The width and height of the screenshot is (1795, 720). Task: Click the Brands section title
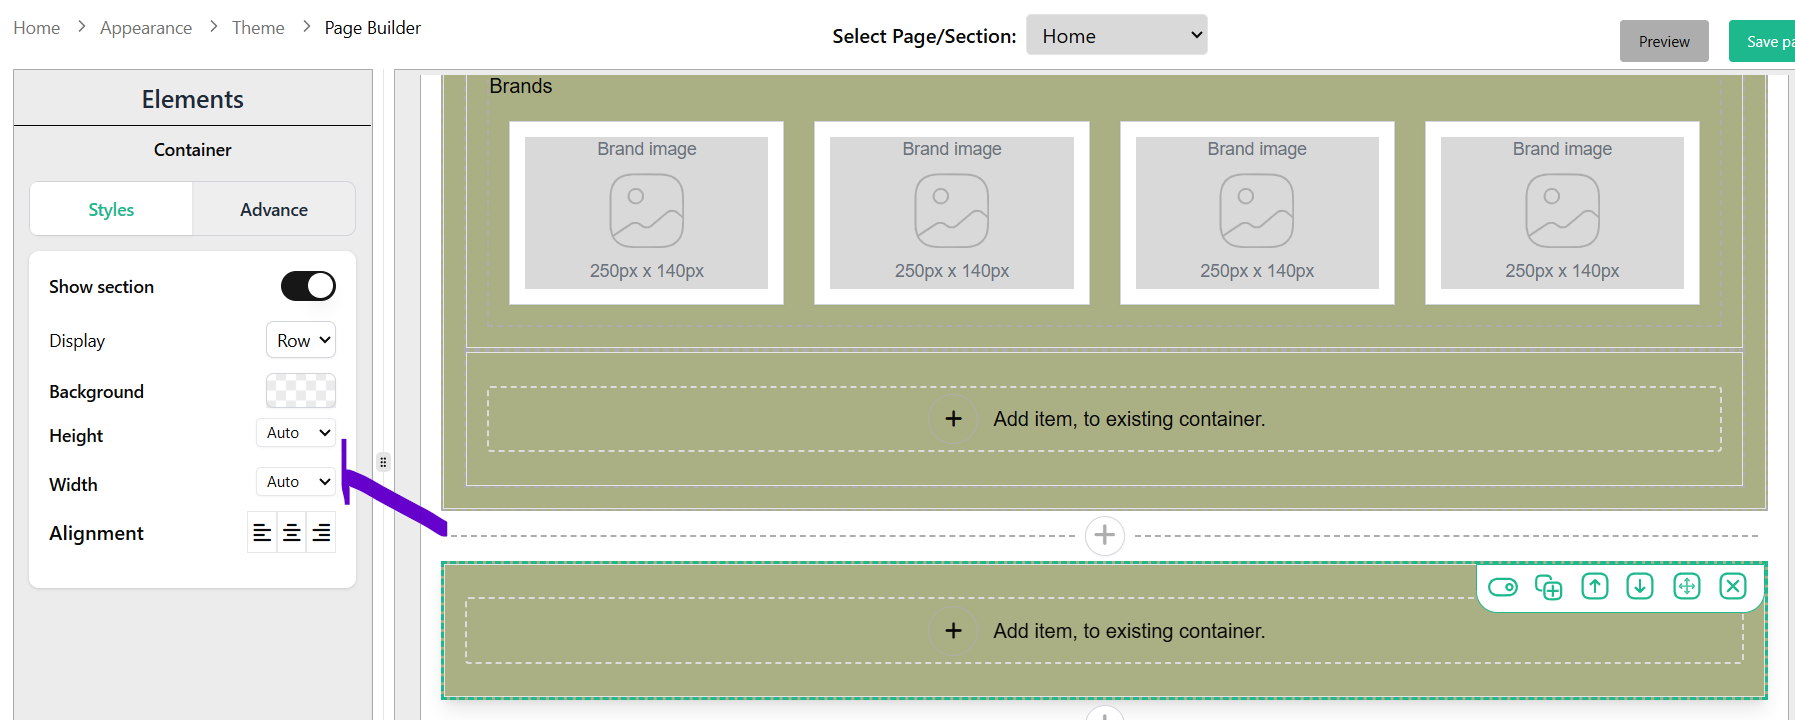(521, 86)
